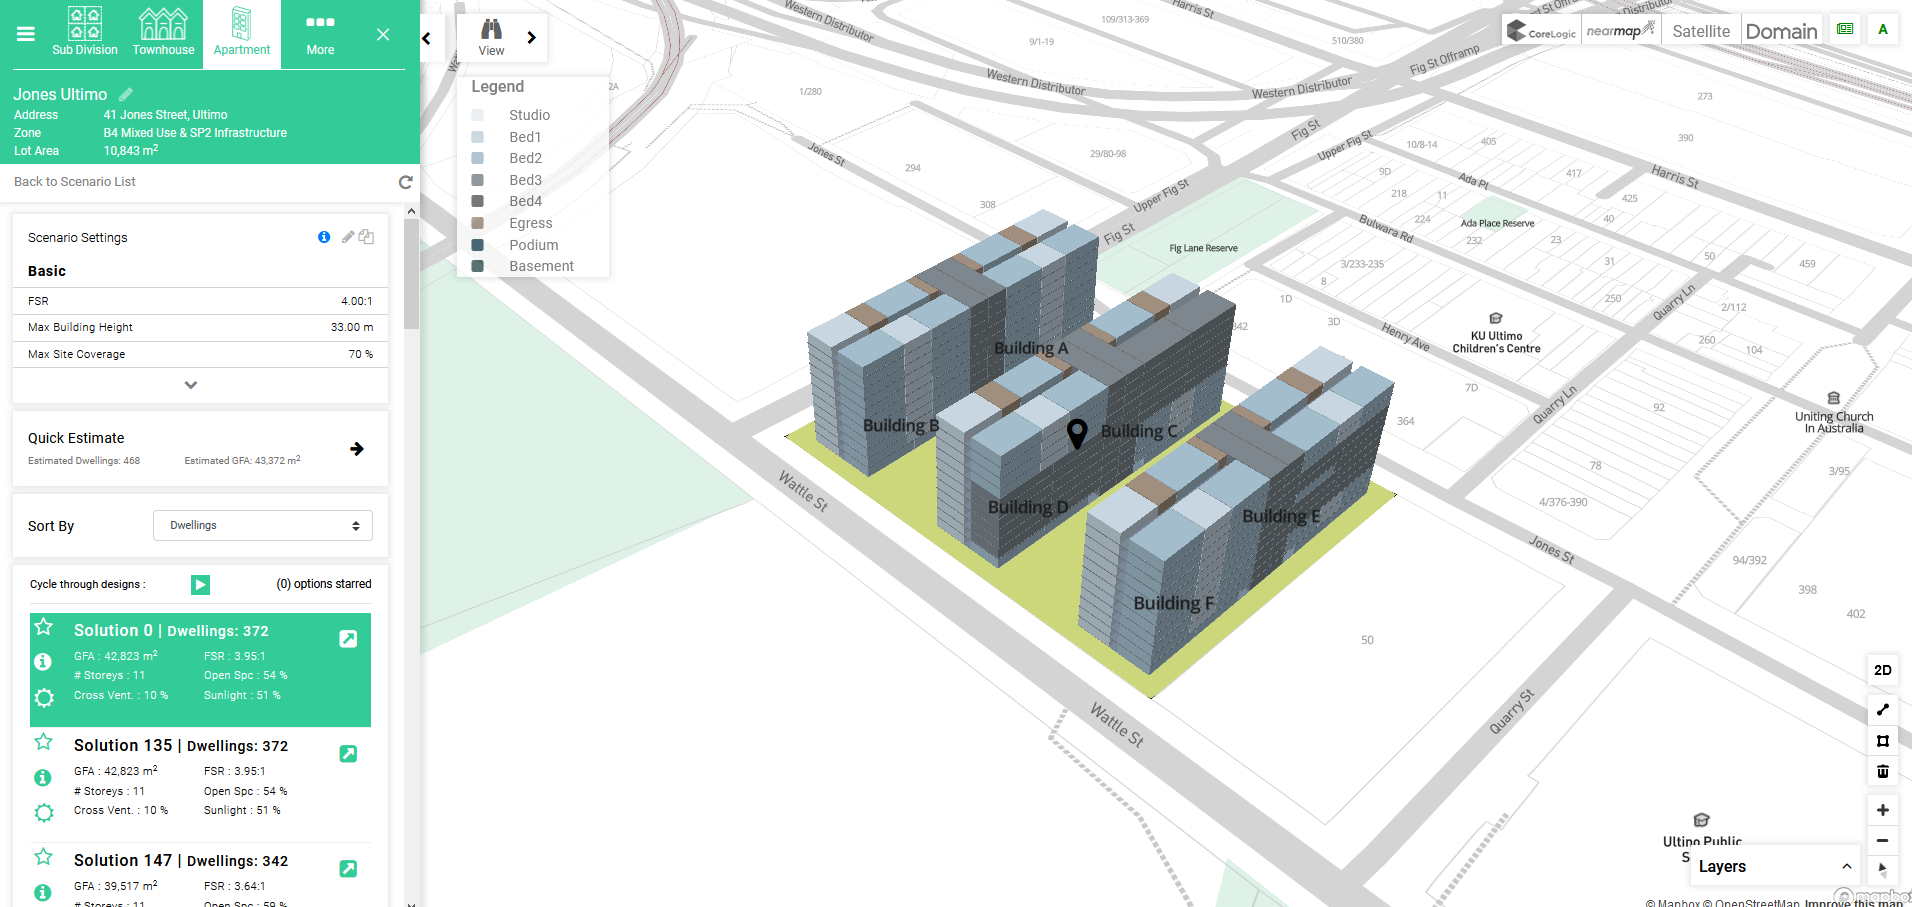Show info for Solution 135

(x=43, y=777)
